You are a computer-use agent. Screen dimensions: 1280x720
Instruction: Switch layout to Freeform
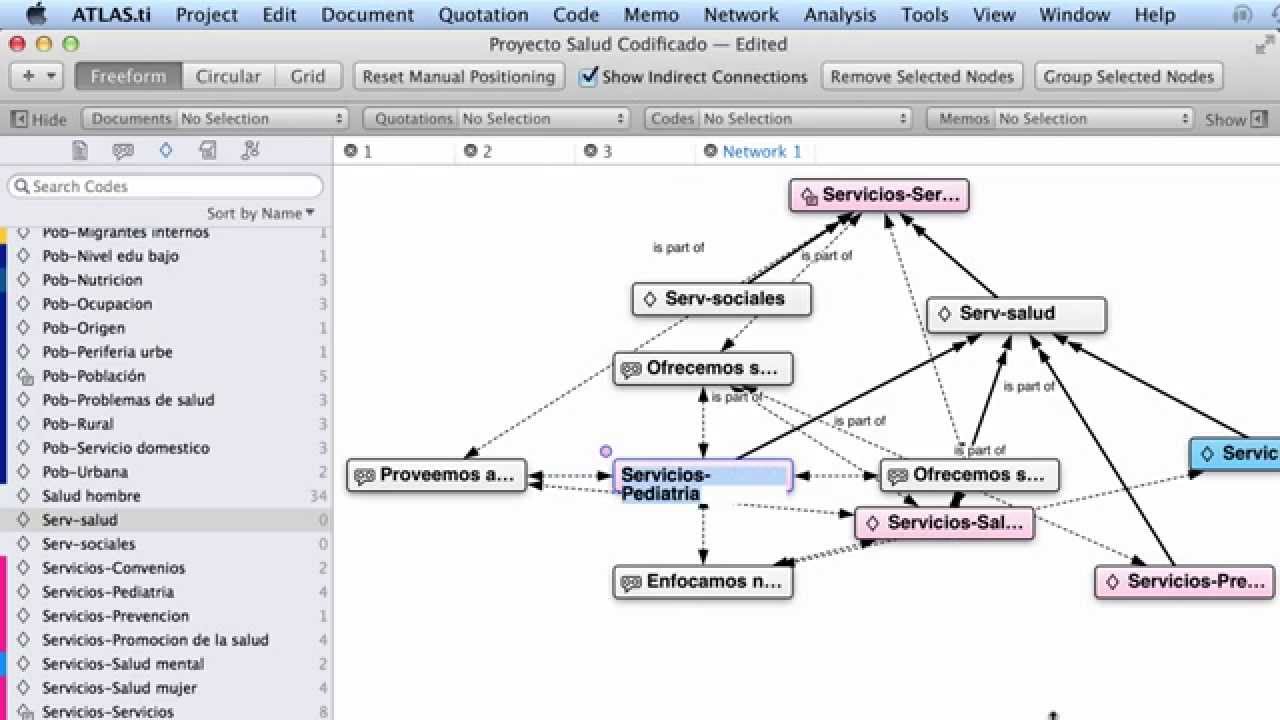(x=128, y=76)
